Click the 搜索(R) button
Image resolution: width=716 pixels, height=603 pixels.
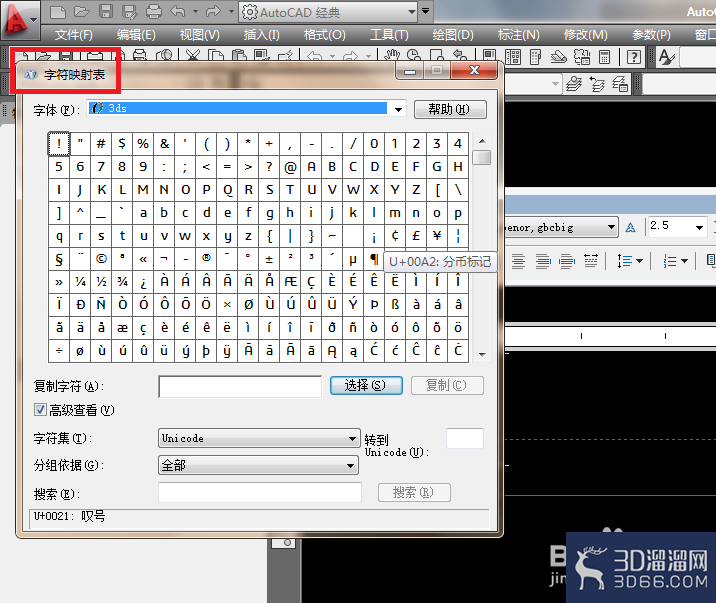coord(414,493)
